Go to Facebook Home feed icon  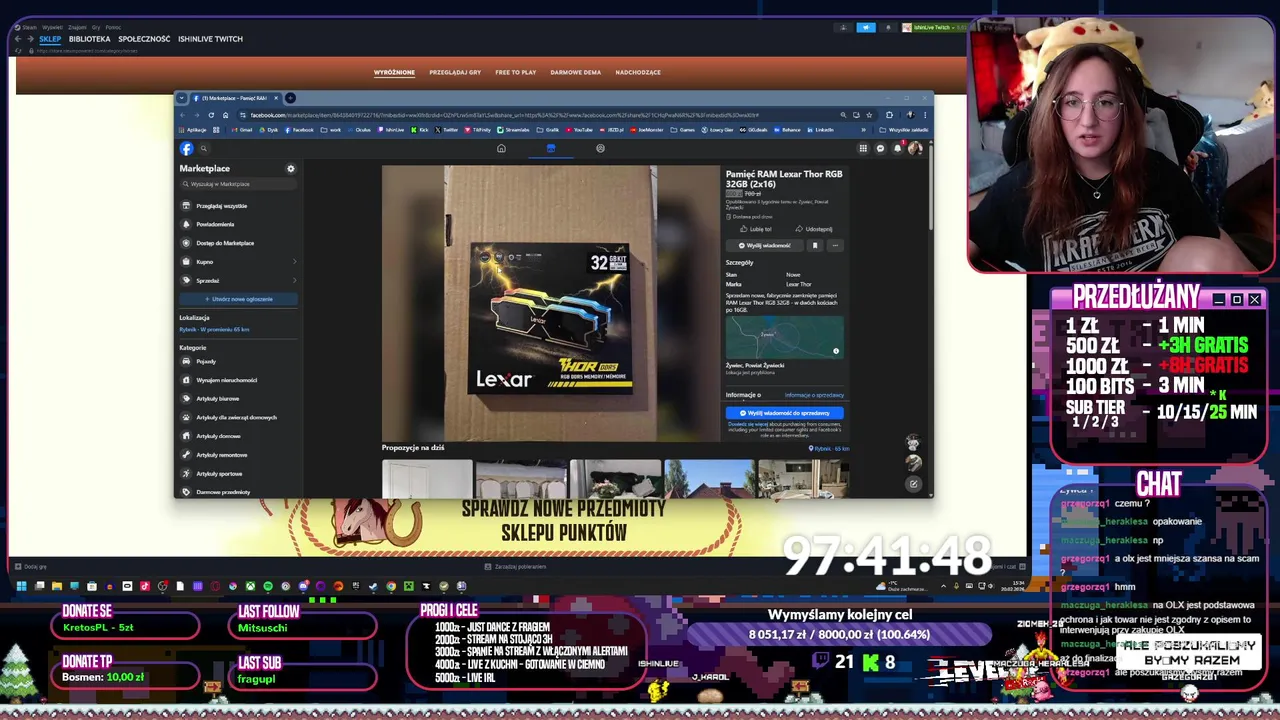point(501,148)
